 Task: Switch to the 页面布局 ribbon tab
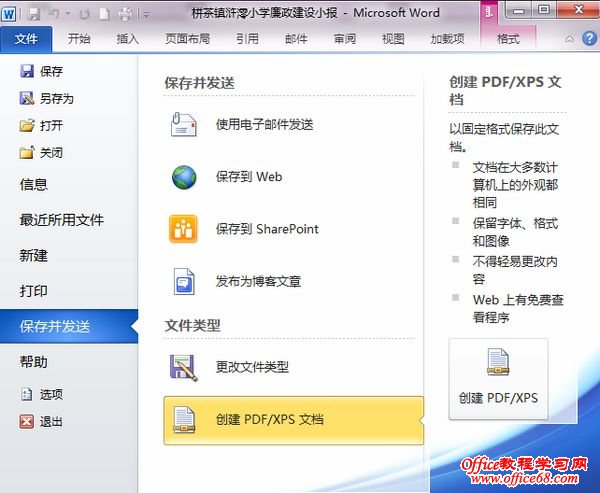(188, 39)
